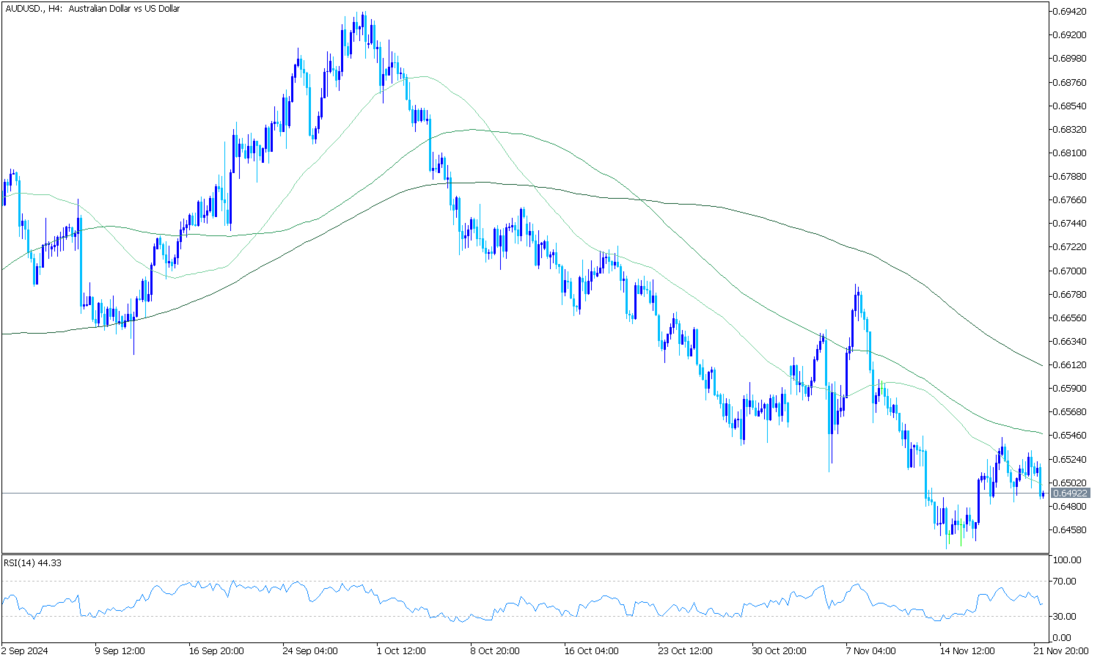Click the RSI(14) 44.33 indicator label
This screenshot has width=1100, height=660.
pos(32,563)
